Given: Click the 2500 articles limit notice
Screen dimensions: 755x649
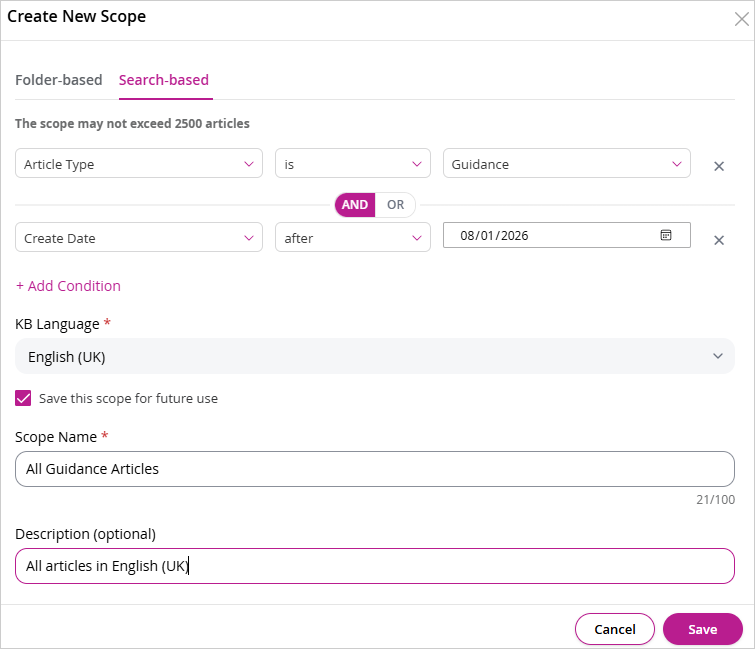Looking at the screenshot, I should pos(132,124).
